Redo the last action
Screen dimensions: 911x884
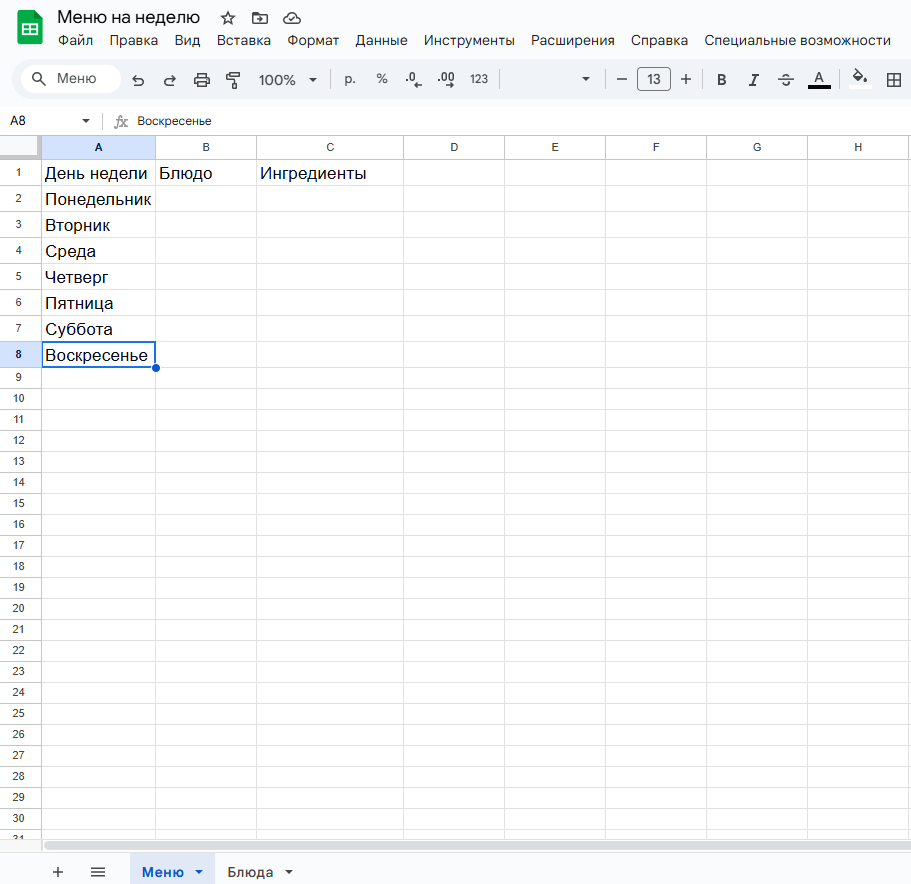click(170, 80)
